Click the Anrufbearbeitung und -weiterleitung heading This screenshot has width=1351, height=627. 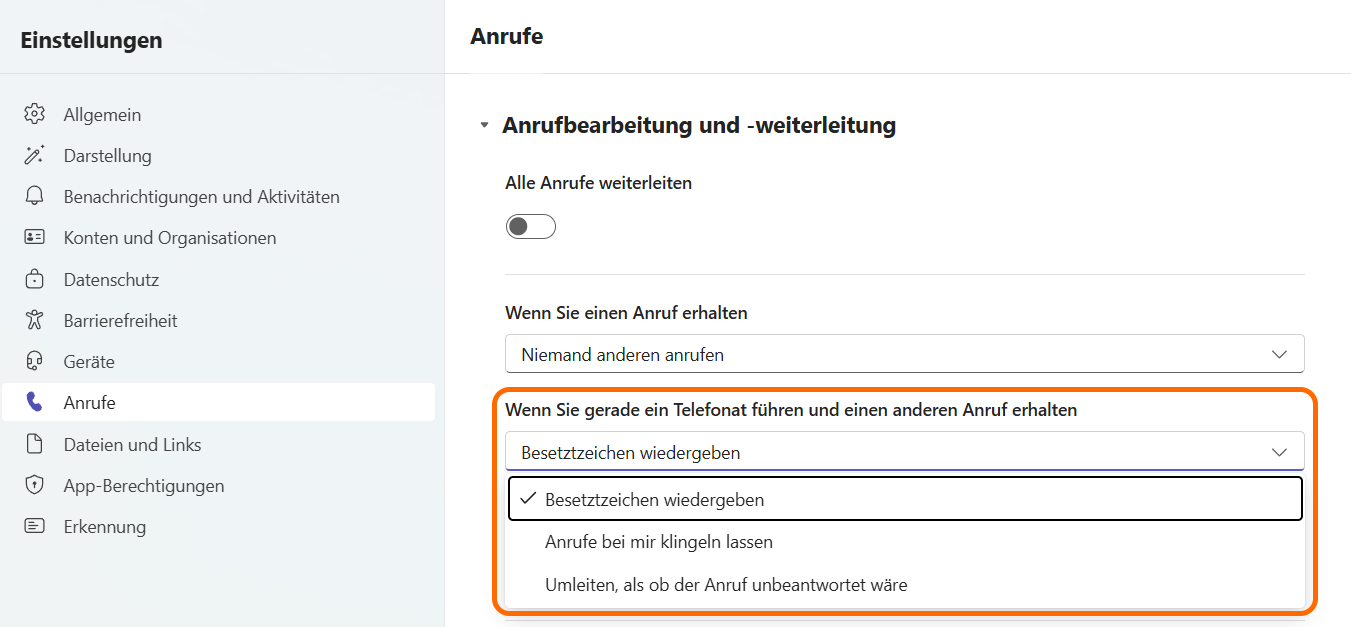(x=698, y=126)
